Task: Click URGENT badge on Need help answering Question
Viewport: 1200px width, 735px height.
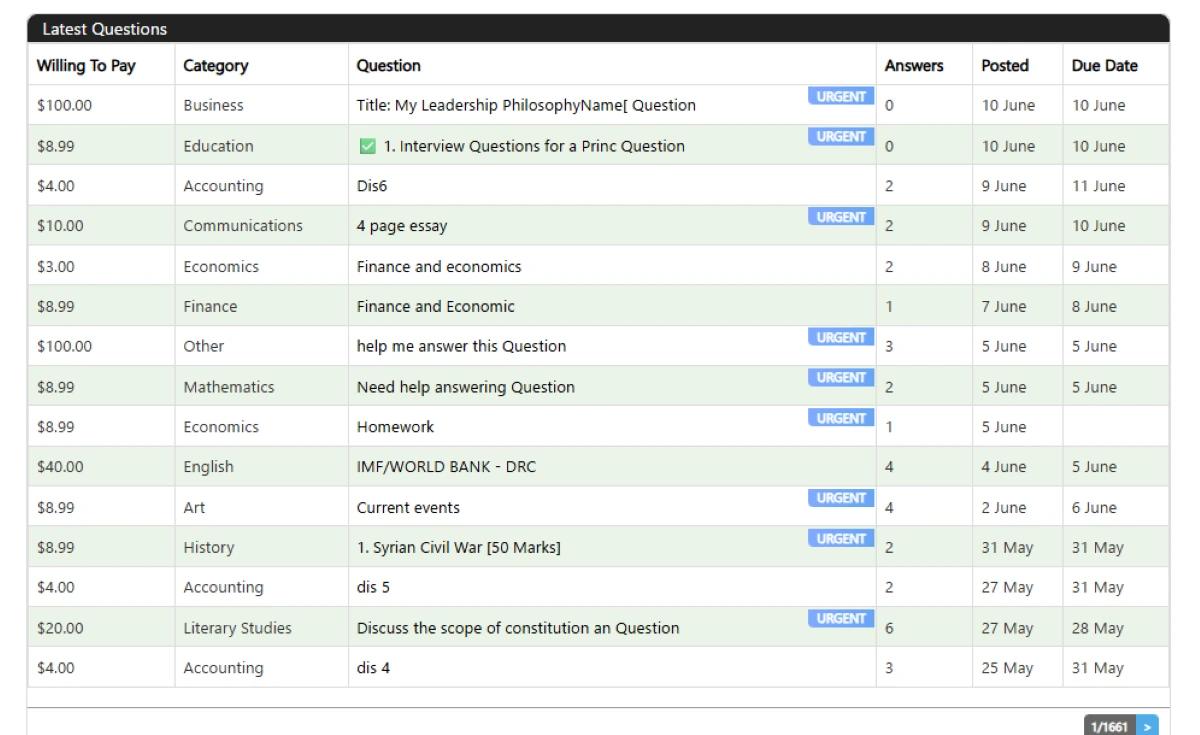Action: 841,378
